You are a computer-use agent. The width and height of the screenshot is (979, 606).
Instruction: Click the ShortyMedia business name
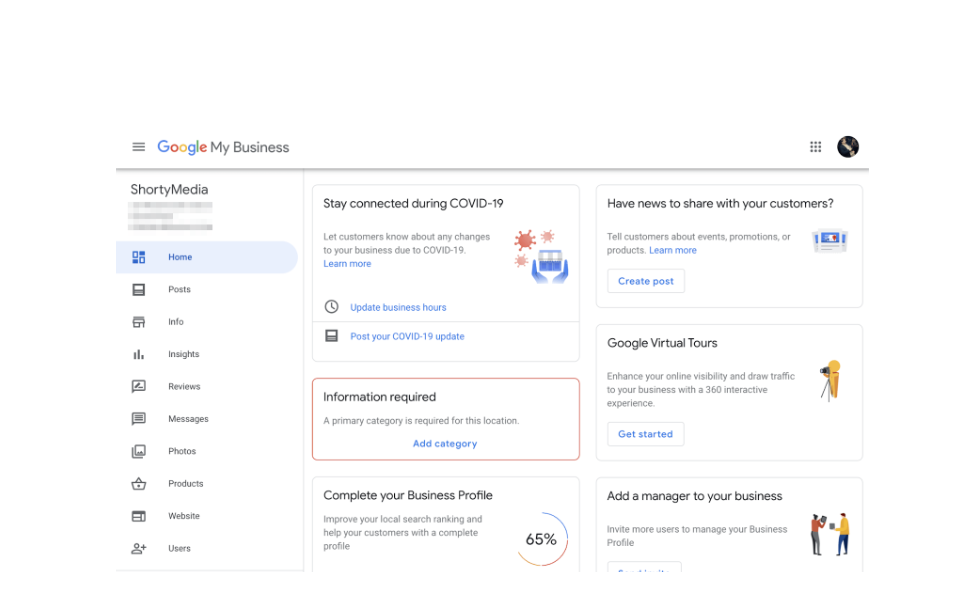(169, 190)
